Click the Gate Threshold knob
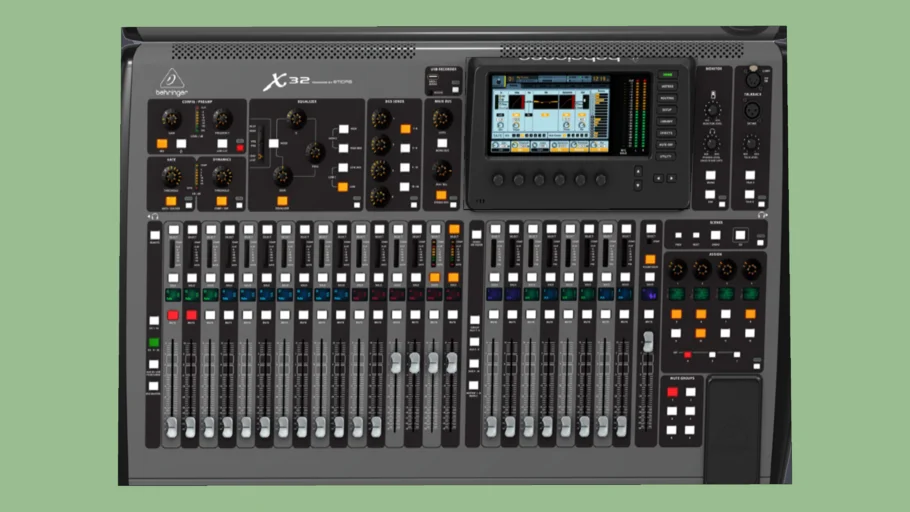The image size is (910, 512). [171, 176]
